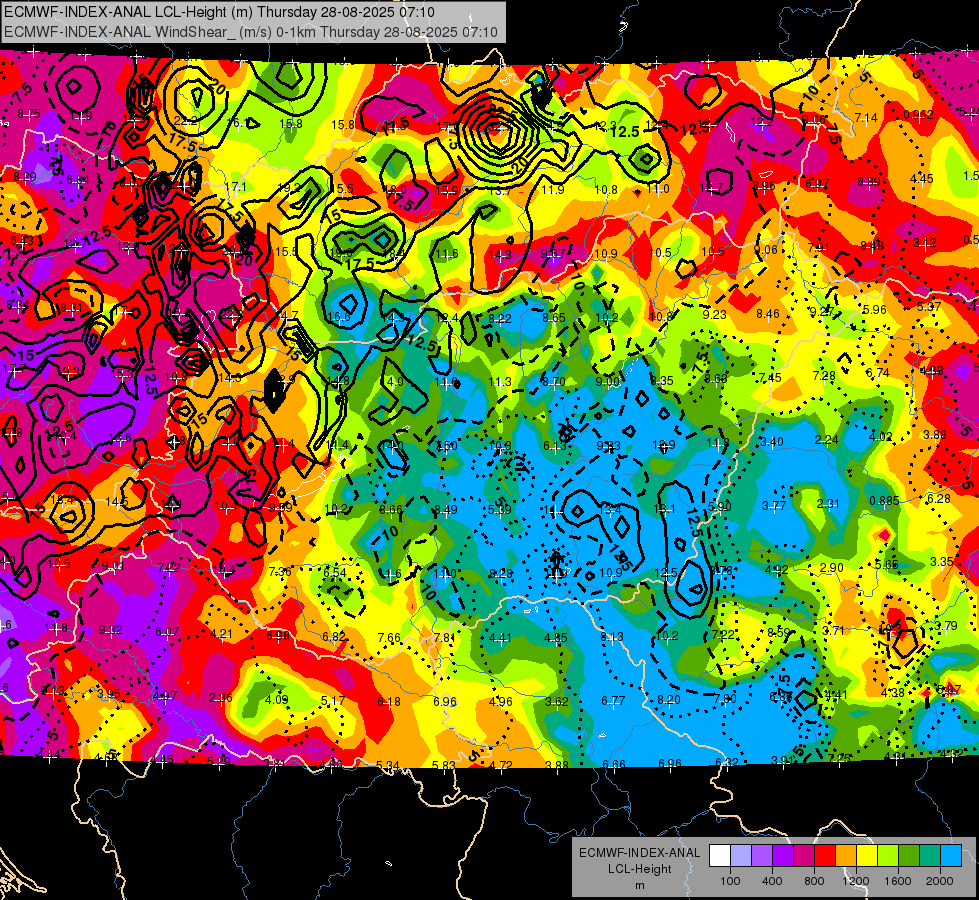Click the teal legend swatch
Image resolution: width=979 pixels, height=900 pixels.
point(930,856)
